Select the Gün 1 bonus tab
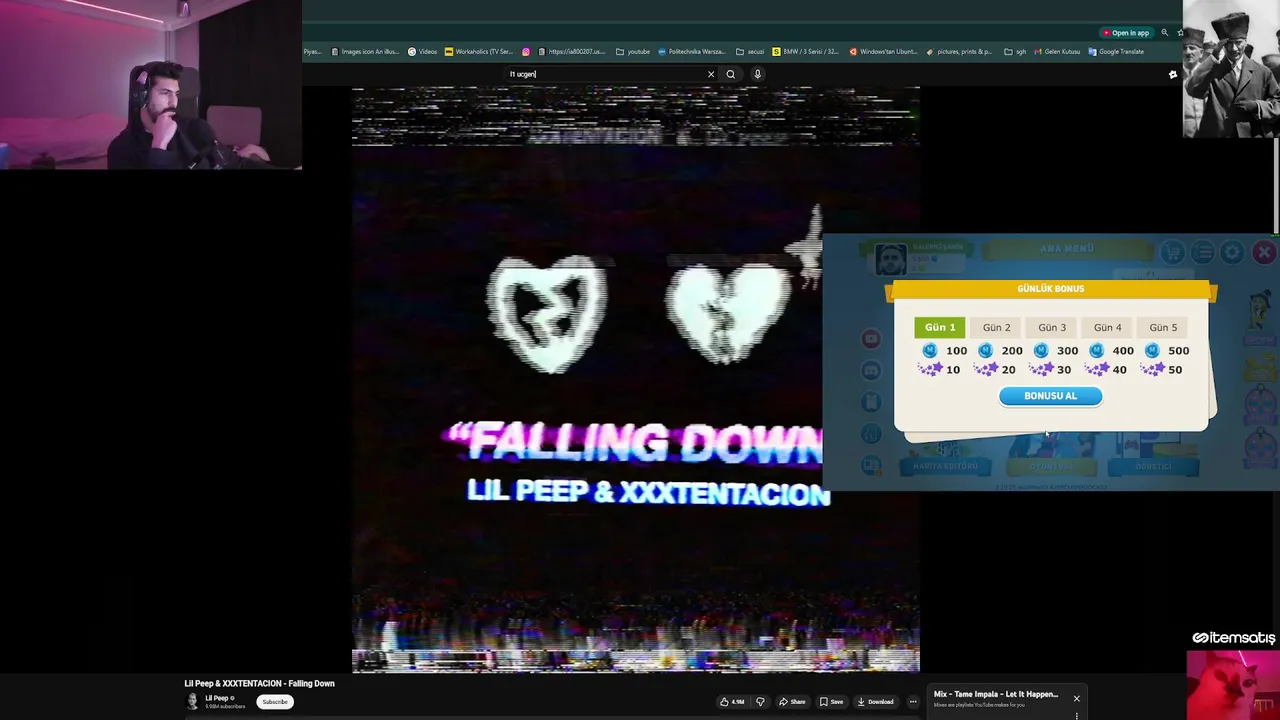Screen dimensions: 1280x720 [x=940, y=327]
